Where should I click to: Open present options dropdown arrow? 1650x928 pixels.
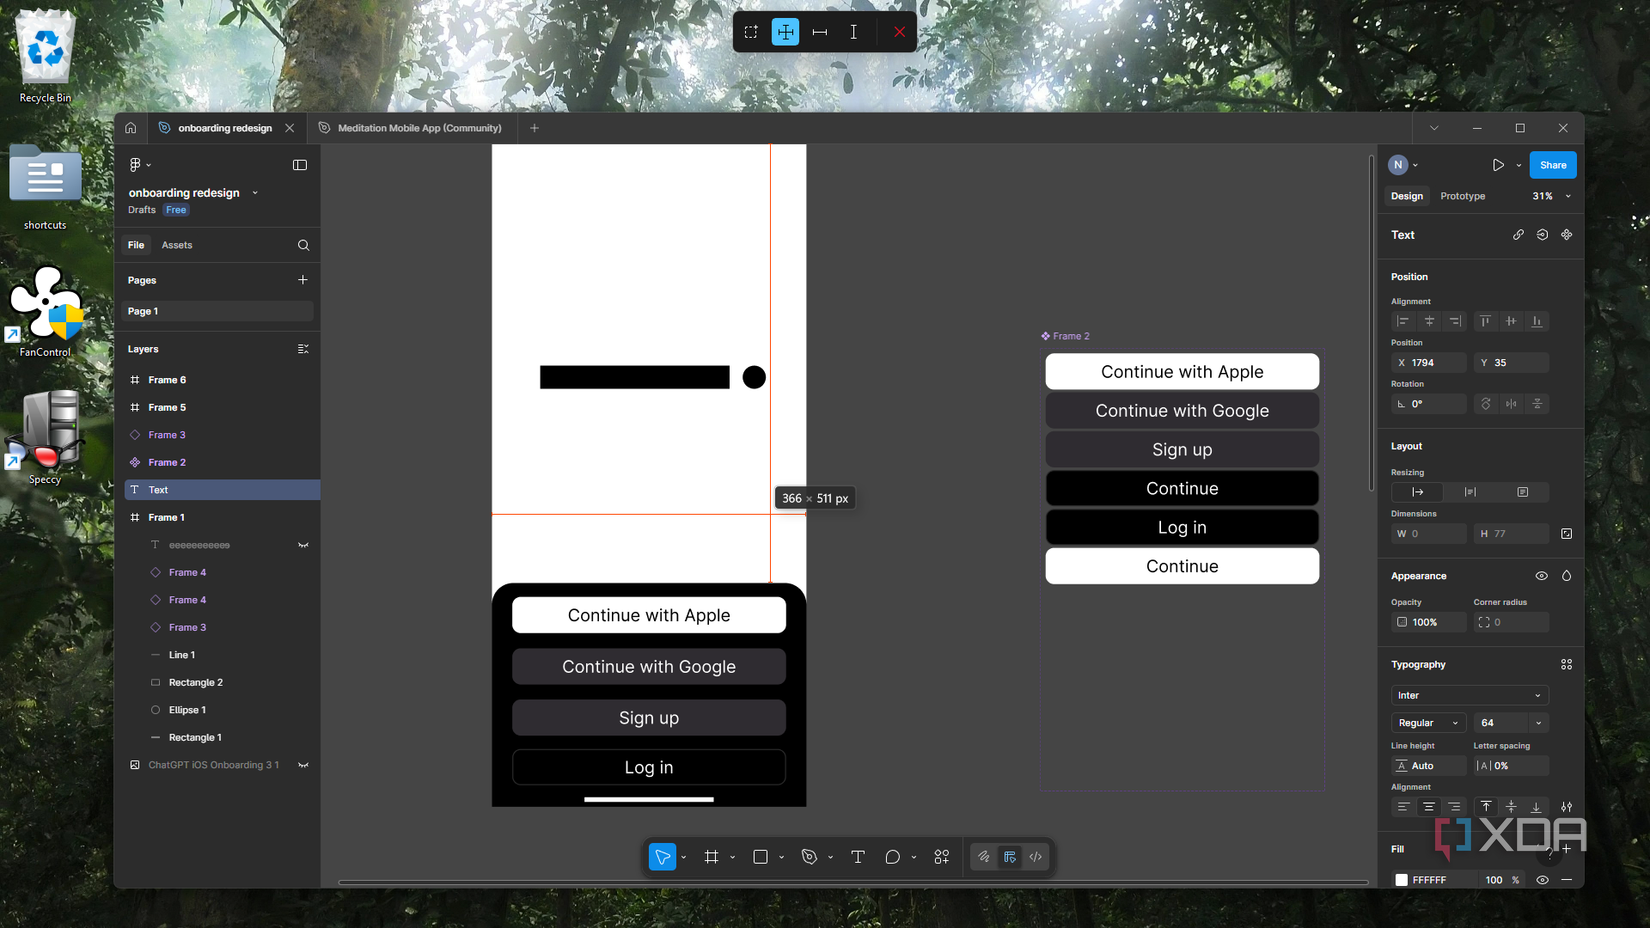[1519, 165]
